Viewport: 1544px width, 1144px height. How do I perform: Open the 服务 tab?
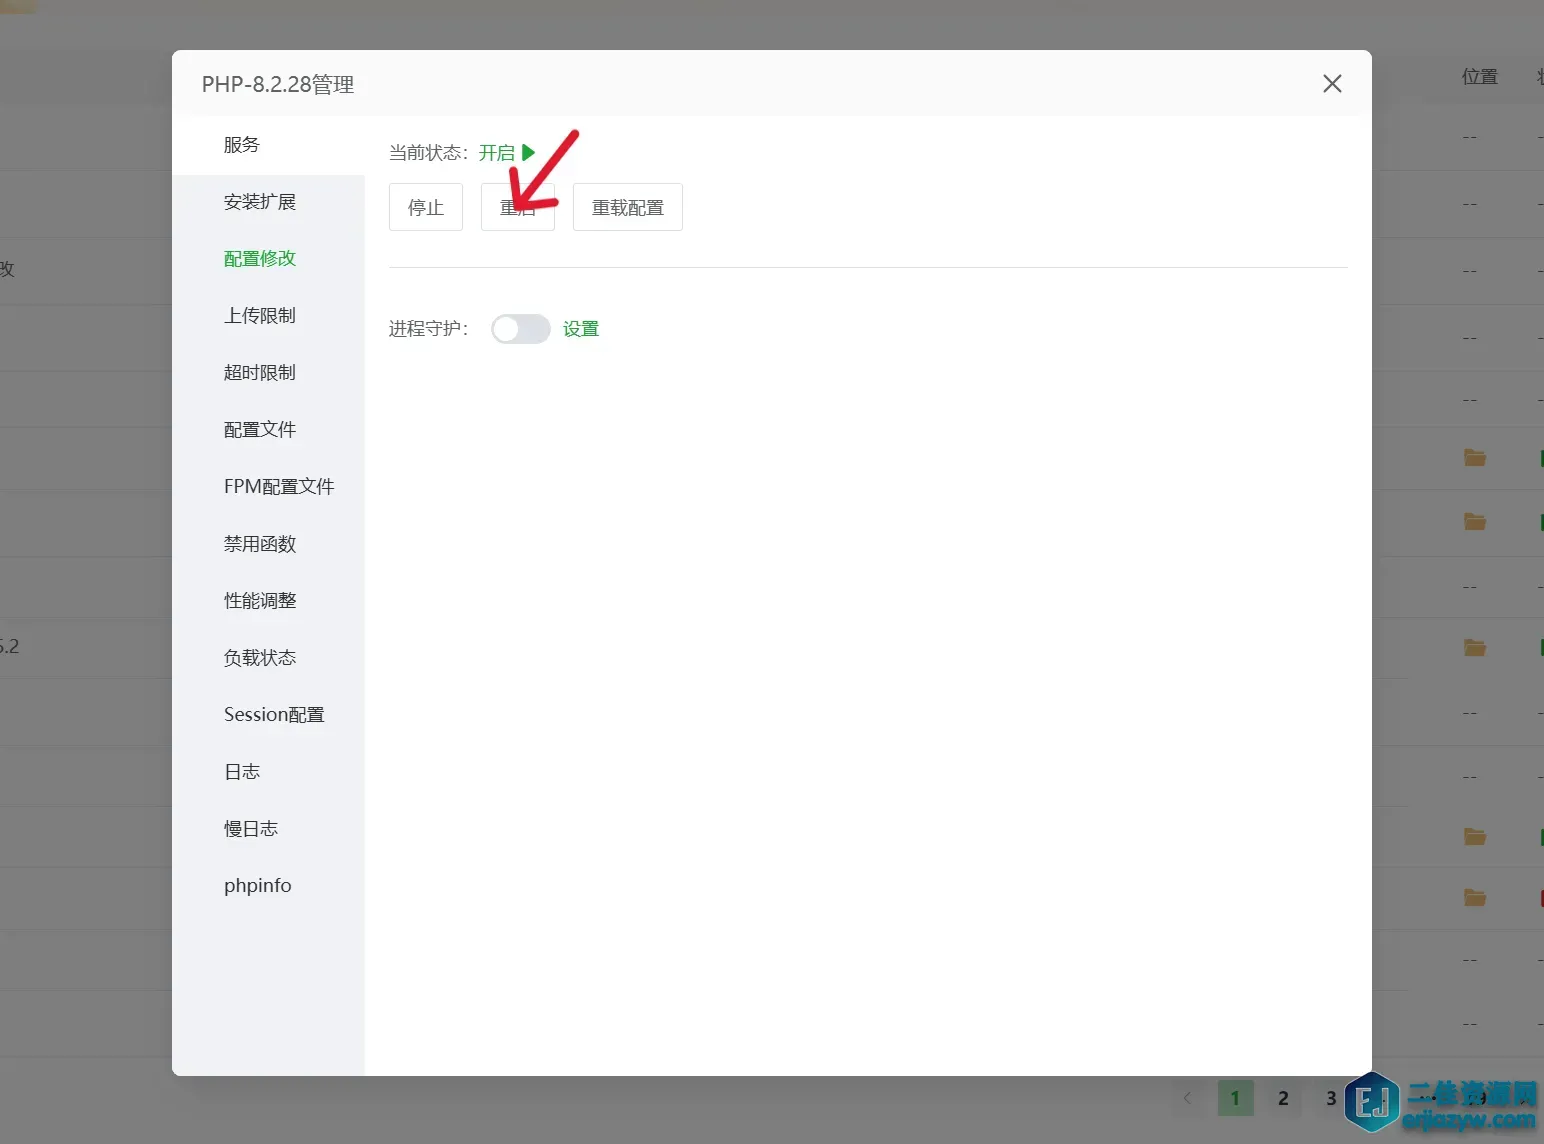point(242,145)
